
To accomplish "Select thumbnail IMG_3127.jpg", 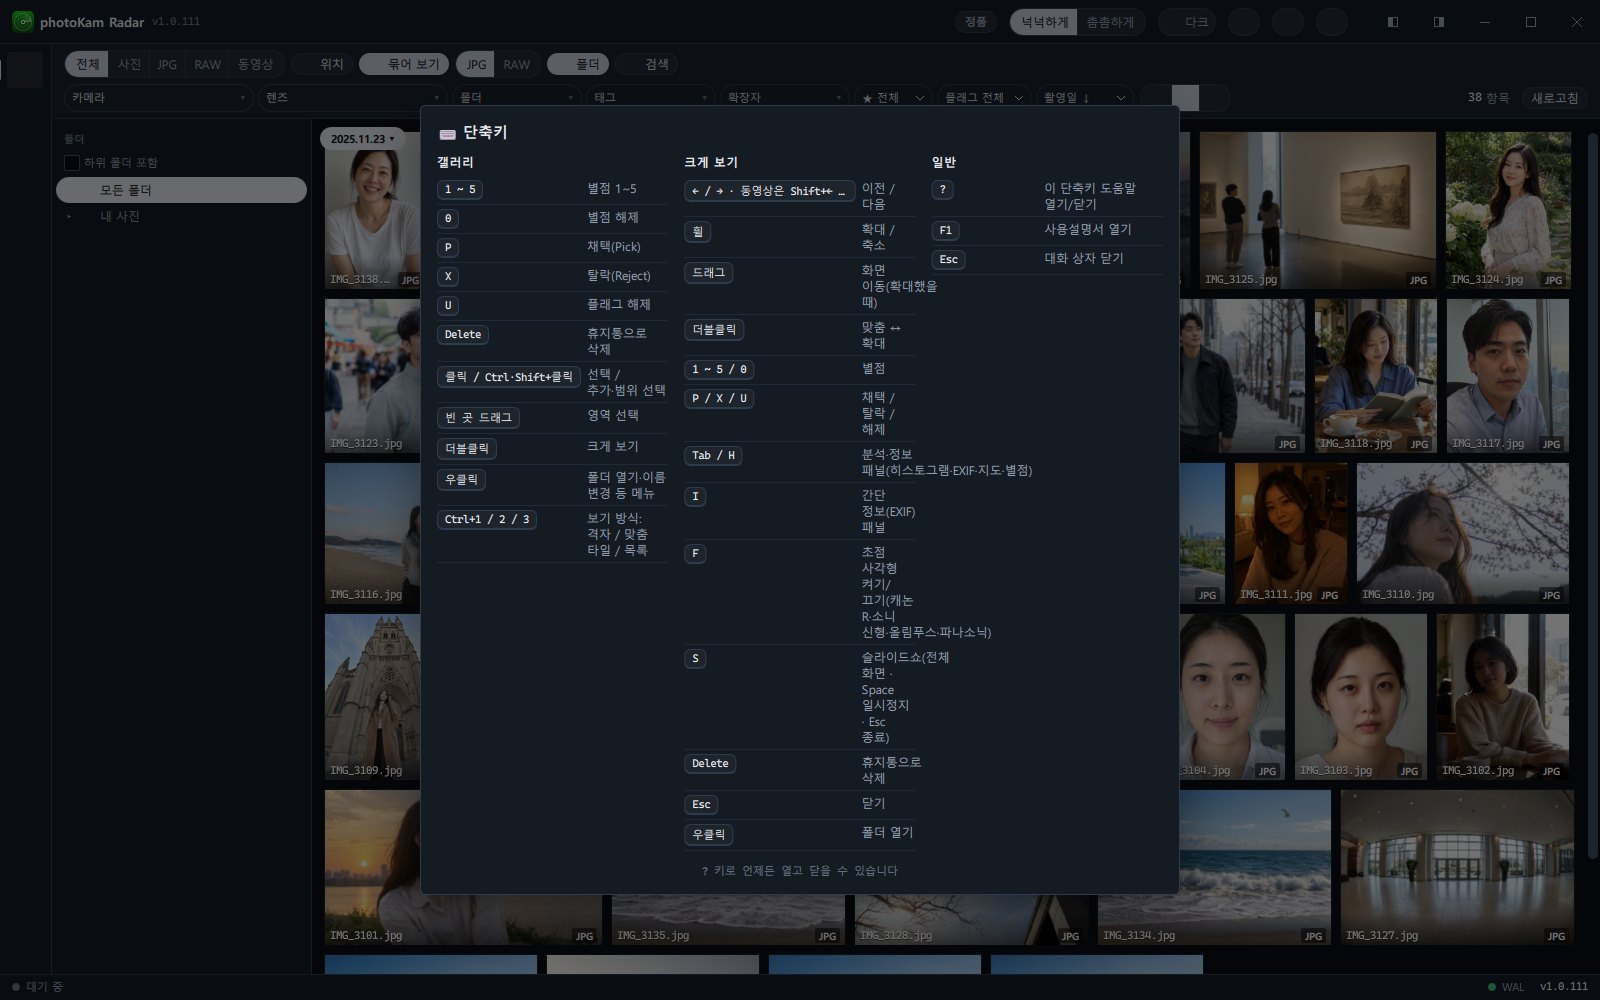I will (x=1457, y=868).
